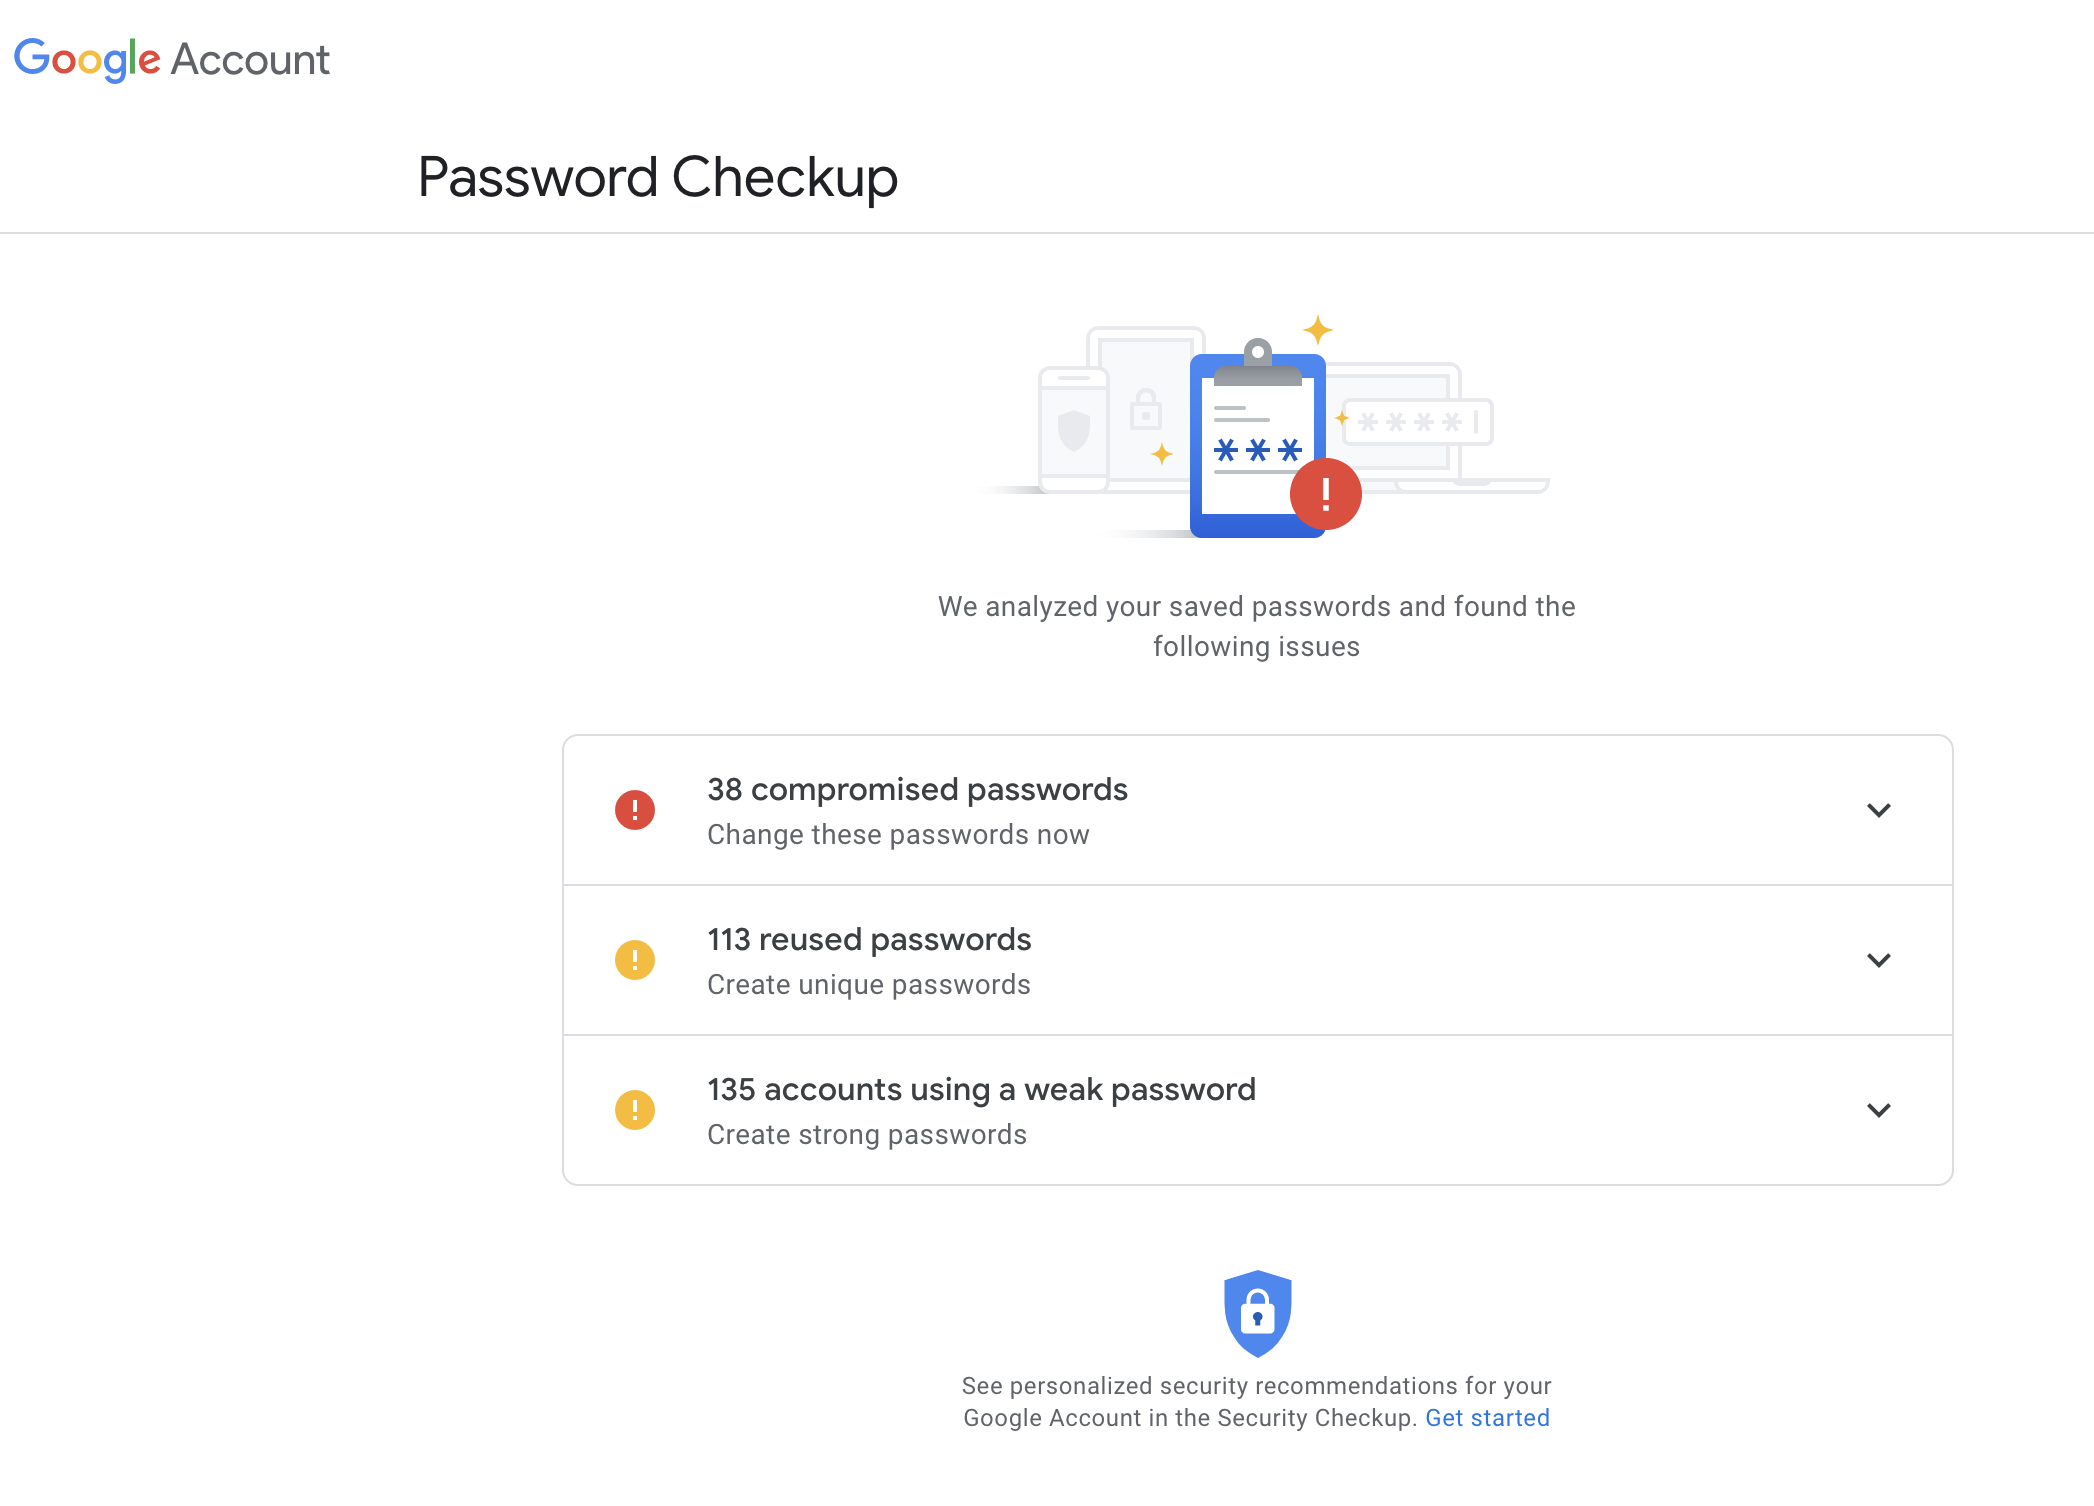Expand the weak password accounts chevron
Viewport: 2094px width, 1506px height.
[1879, 1110]
